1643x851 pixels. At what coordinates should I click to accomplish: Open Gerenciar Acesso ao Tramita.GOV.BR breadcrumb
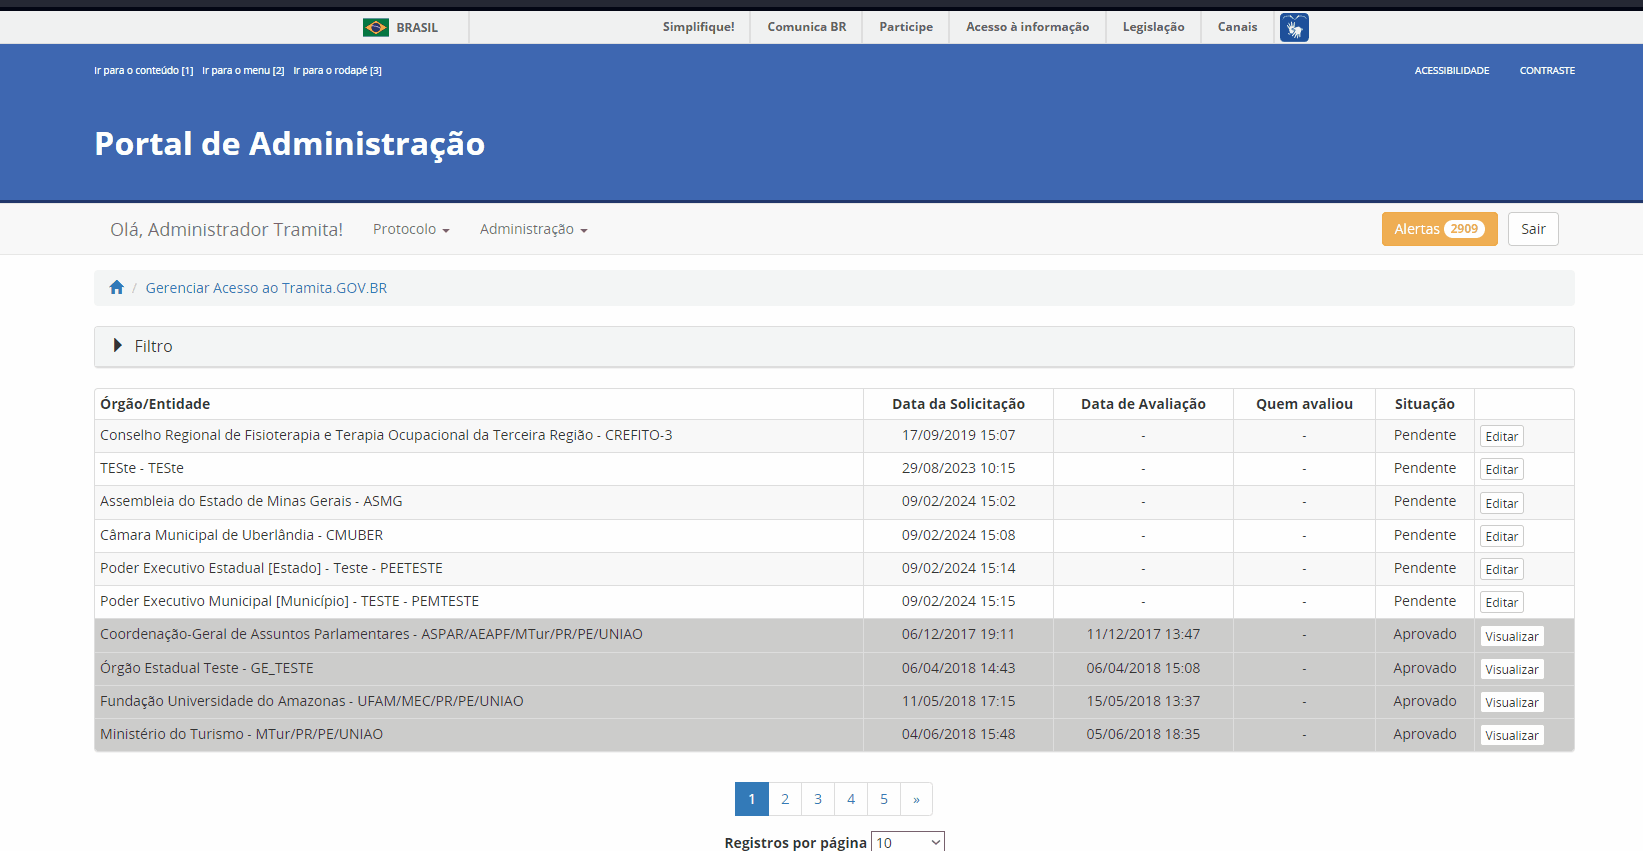[x=266, y=288]
